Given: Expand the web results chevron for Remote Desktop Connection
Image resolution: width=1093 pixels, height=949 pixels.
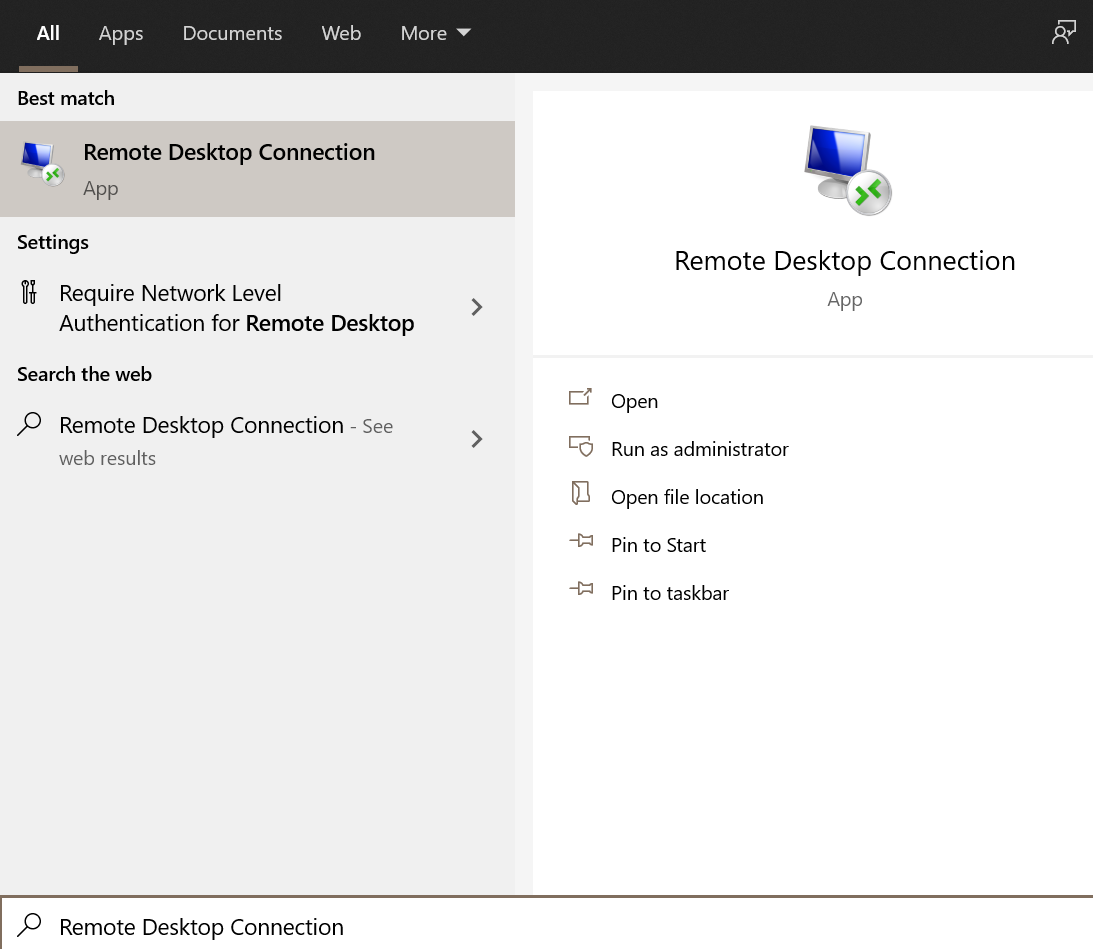Looking at the screenshot, I should pyautogui.click(x=477, y=440).
